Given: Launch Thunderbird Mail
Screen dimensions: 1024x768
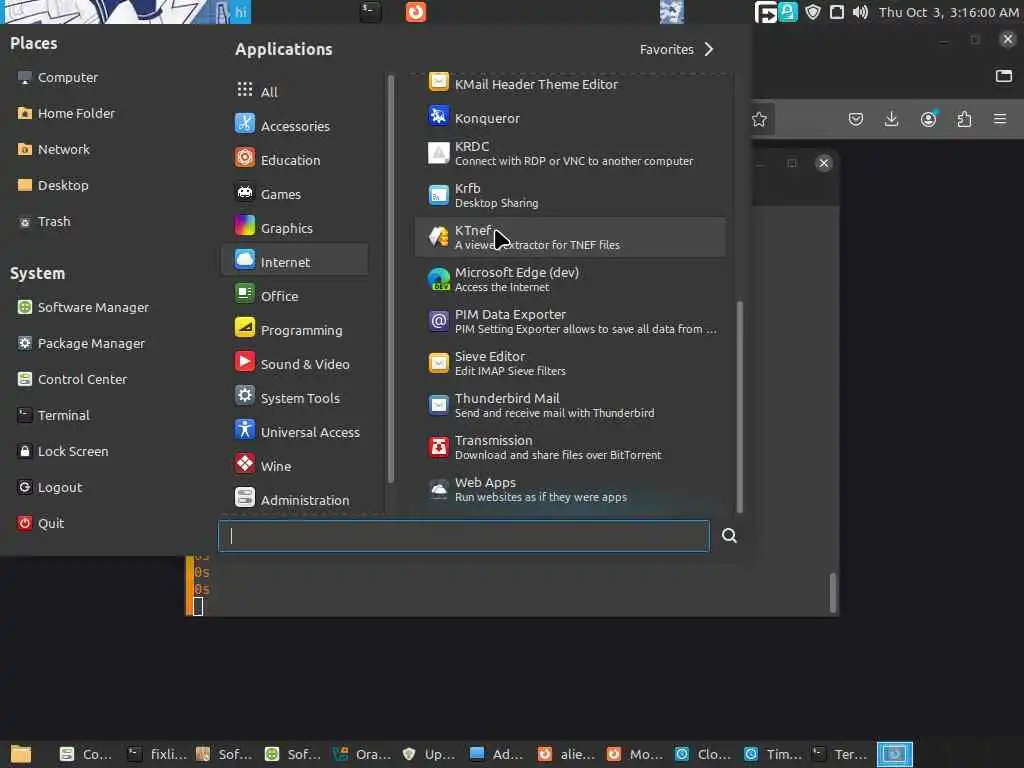Looking at the screenshot, I should coord(569,405).
